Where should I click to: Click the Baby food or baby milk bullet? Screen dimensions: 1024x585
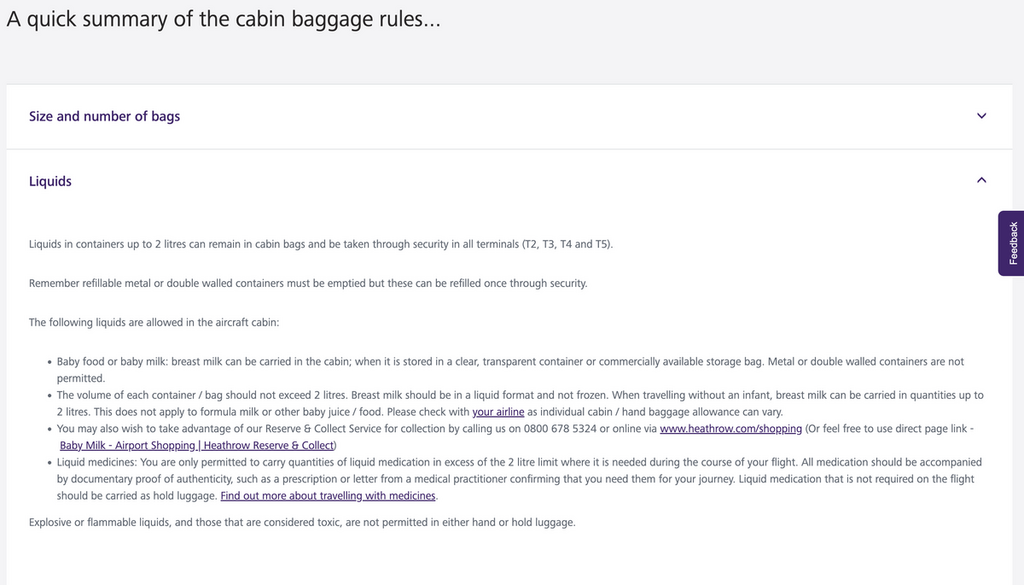coord(400,362)
